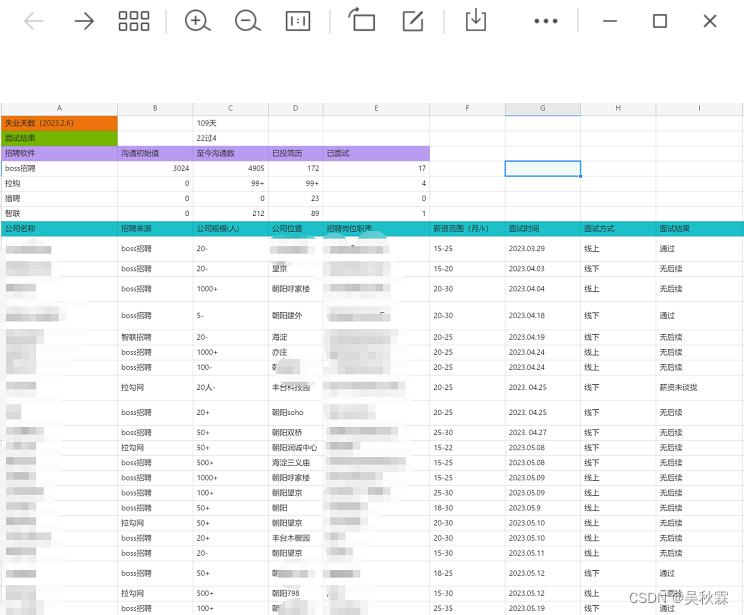Select the '18-25' salary cell
This screenshot has width=744, height=615.
pyautogui.click(x=467, y=573)
